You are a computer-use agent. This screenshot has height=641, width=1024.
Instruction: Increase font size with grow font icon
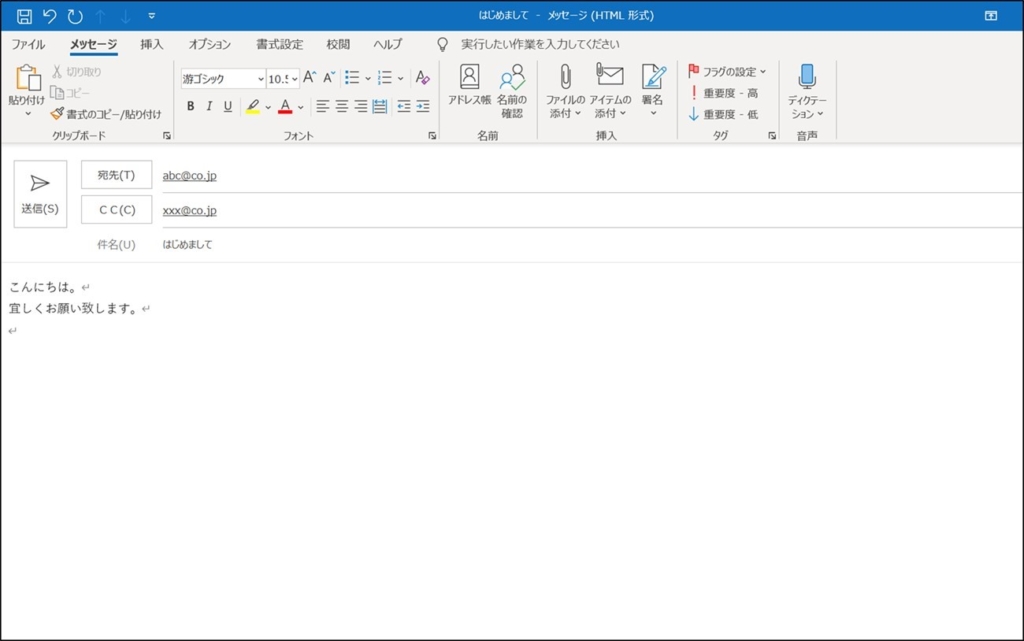click(310, 78)
